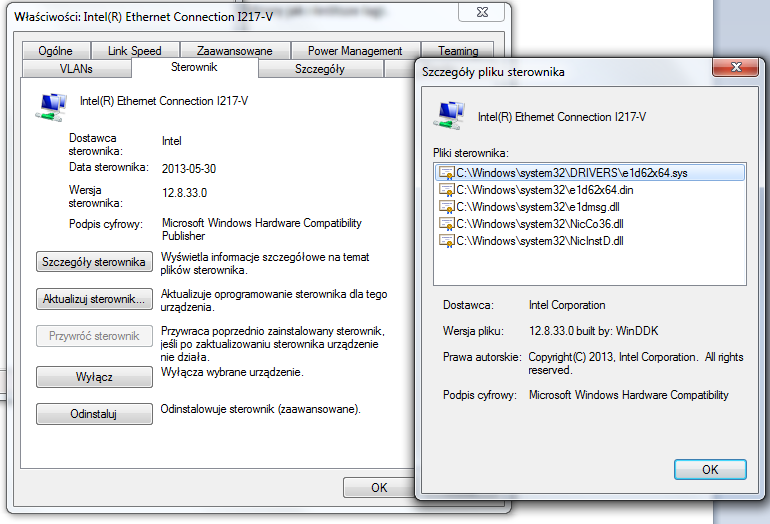Click the Wyłącz button
This screenshot has height=524, width=770.
tap(94, 377)
